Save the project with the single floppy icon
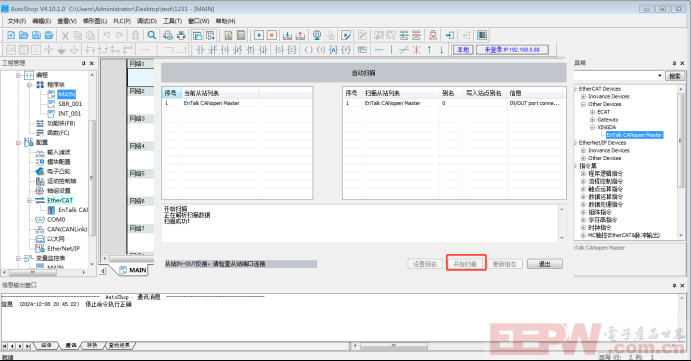 point(37,35)
